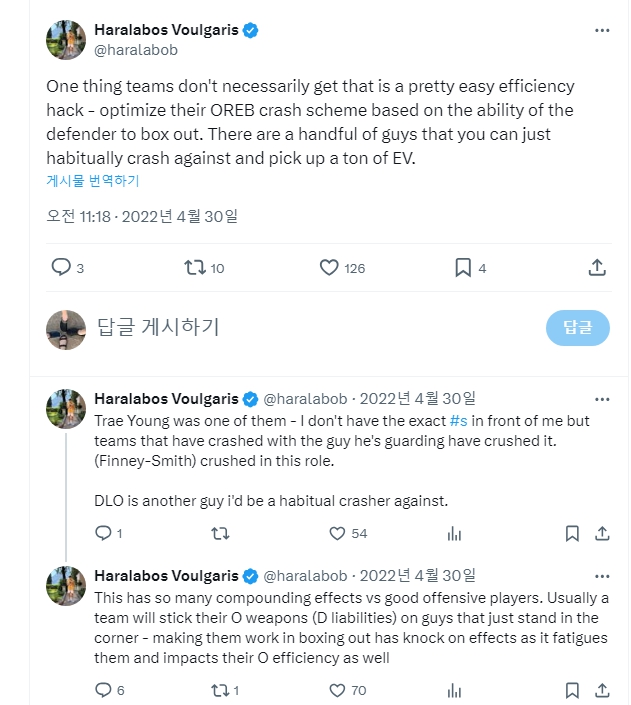View analytics for the Trae Young reply
The width and height of the screenshot is (631, 705).
455,533
